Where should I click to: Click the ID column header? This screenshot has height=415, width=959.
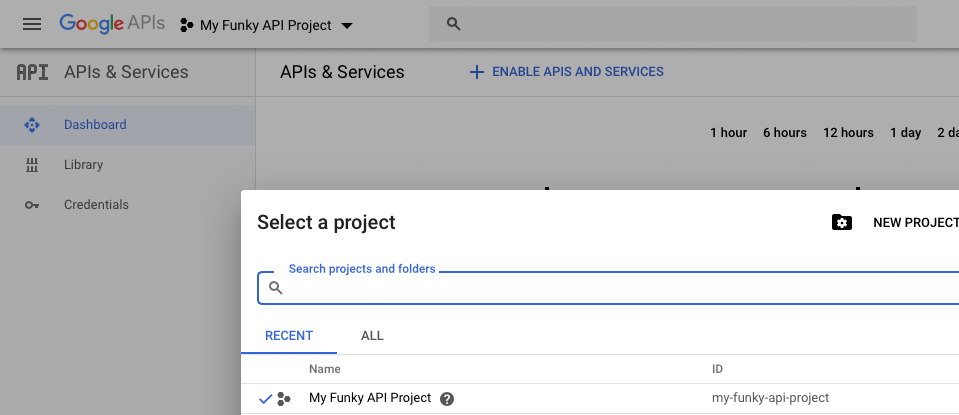(x=717, y=369)
